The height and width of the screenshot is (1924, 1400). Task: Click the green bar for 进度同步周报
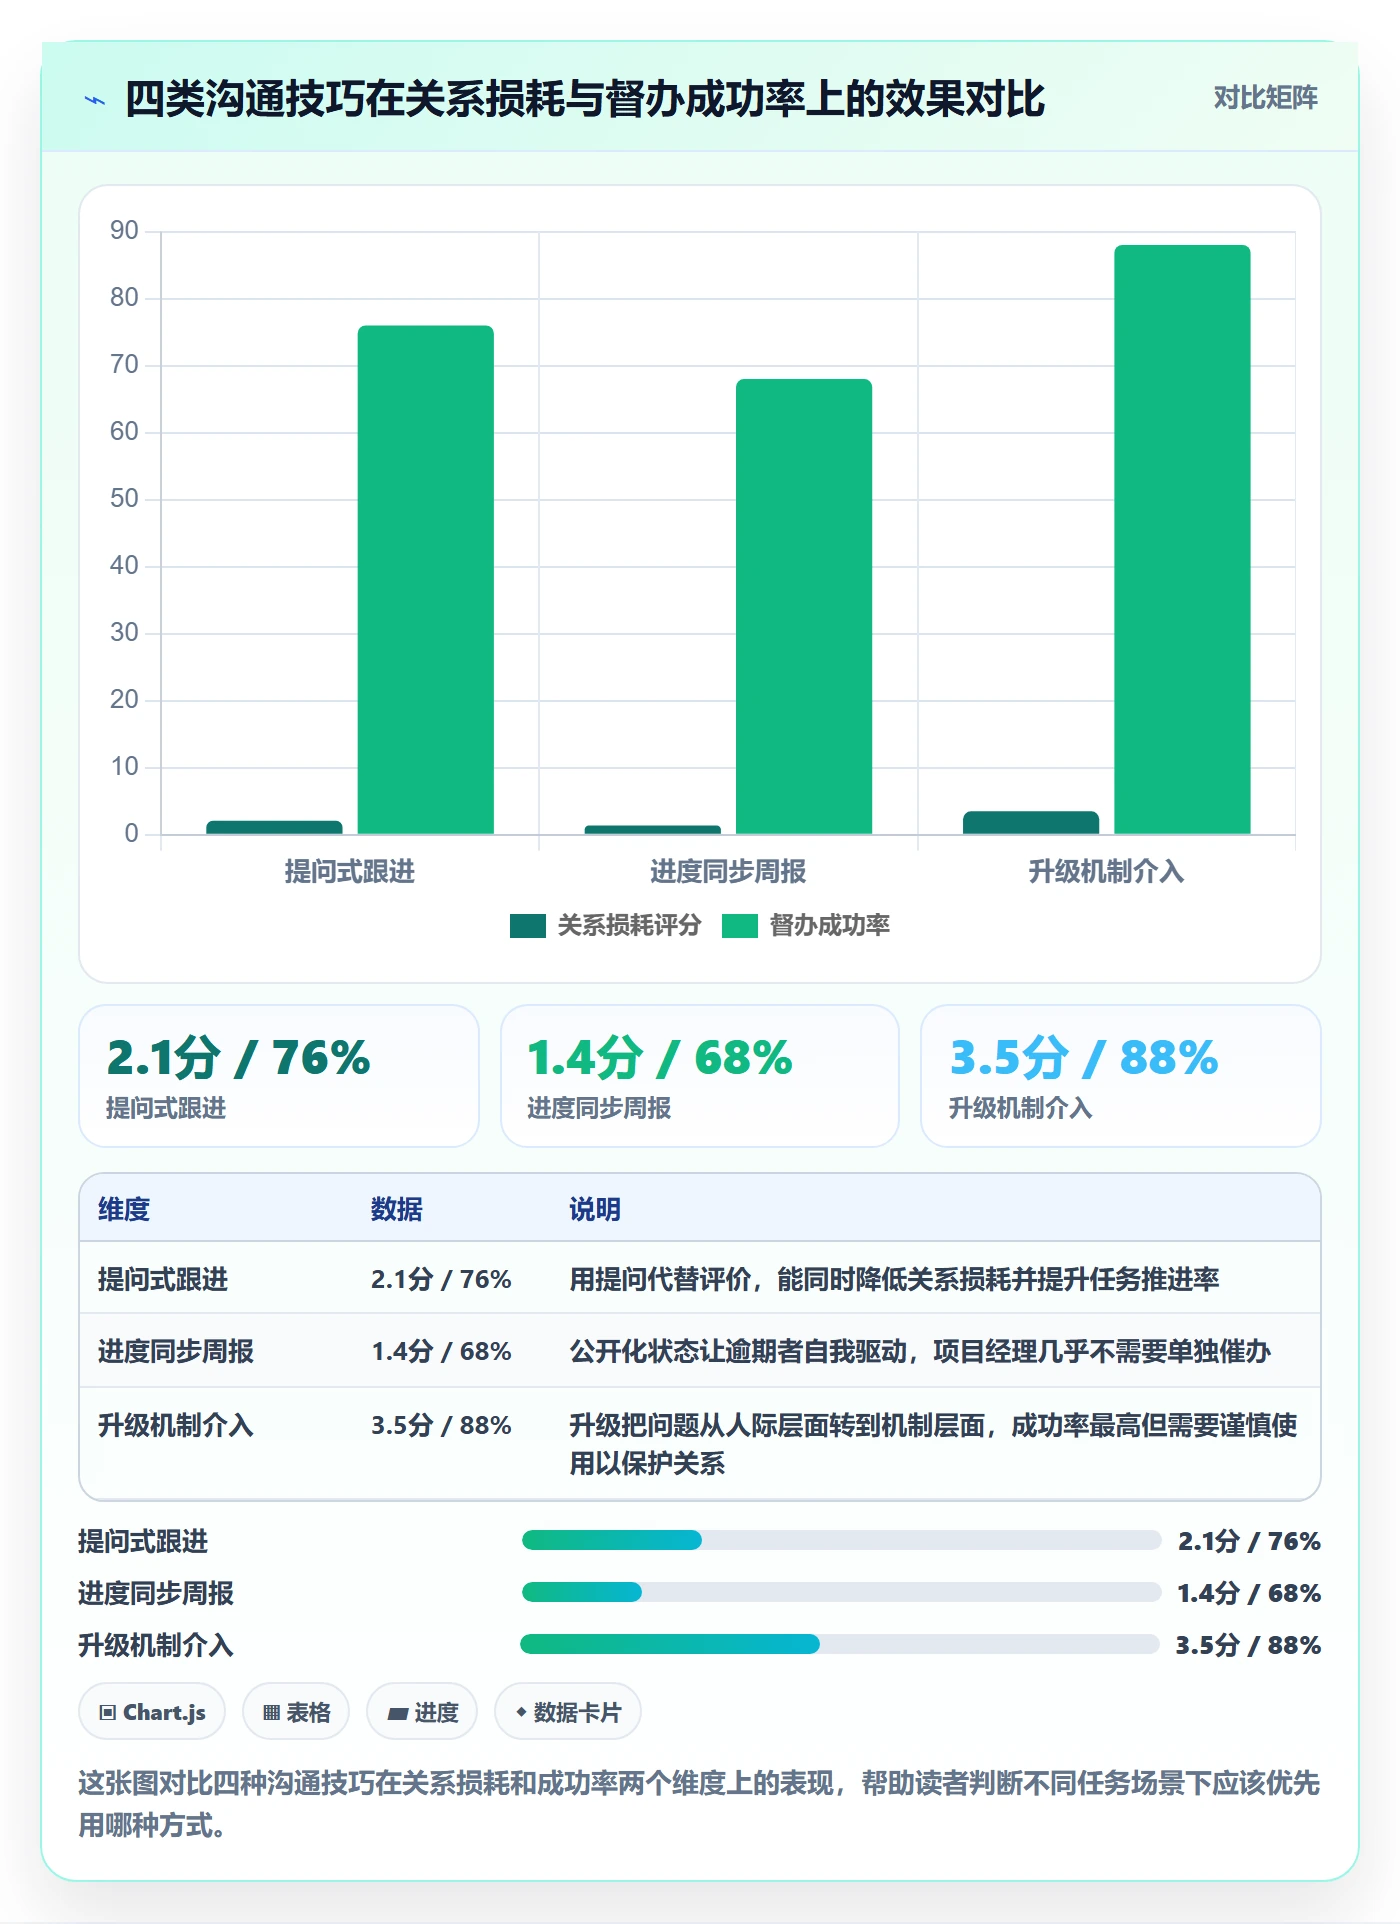tap(804, 607)
